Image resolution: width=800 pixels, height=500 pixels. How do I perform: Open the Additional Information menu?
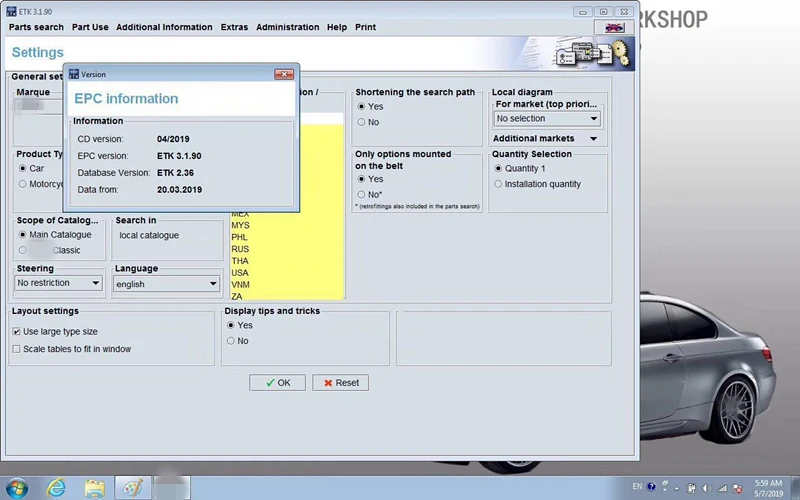pos(164,27)
